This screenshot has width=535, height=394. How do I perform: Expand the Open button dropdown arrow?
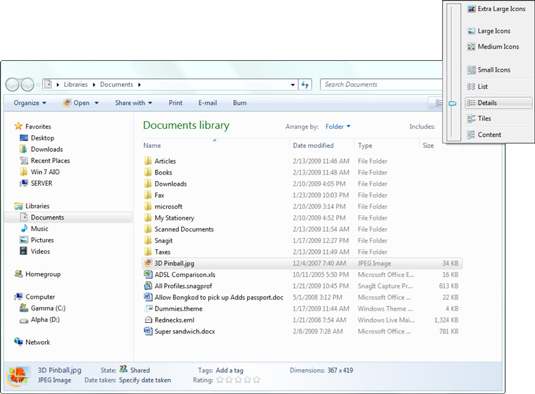tap(97, 103)
